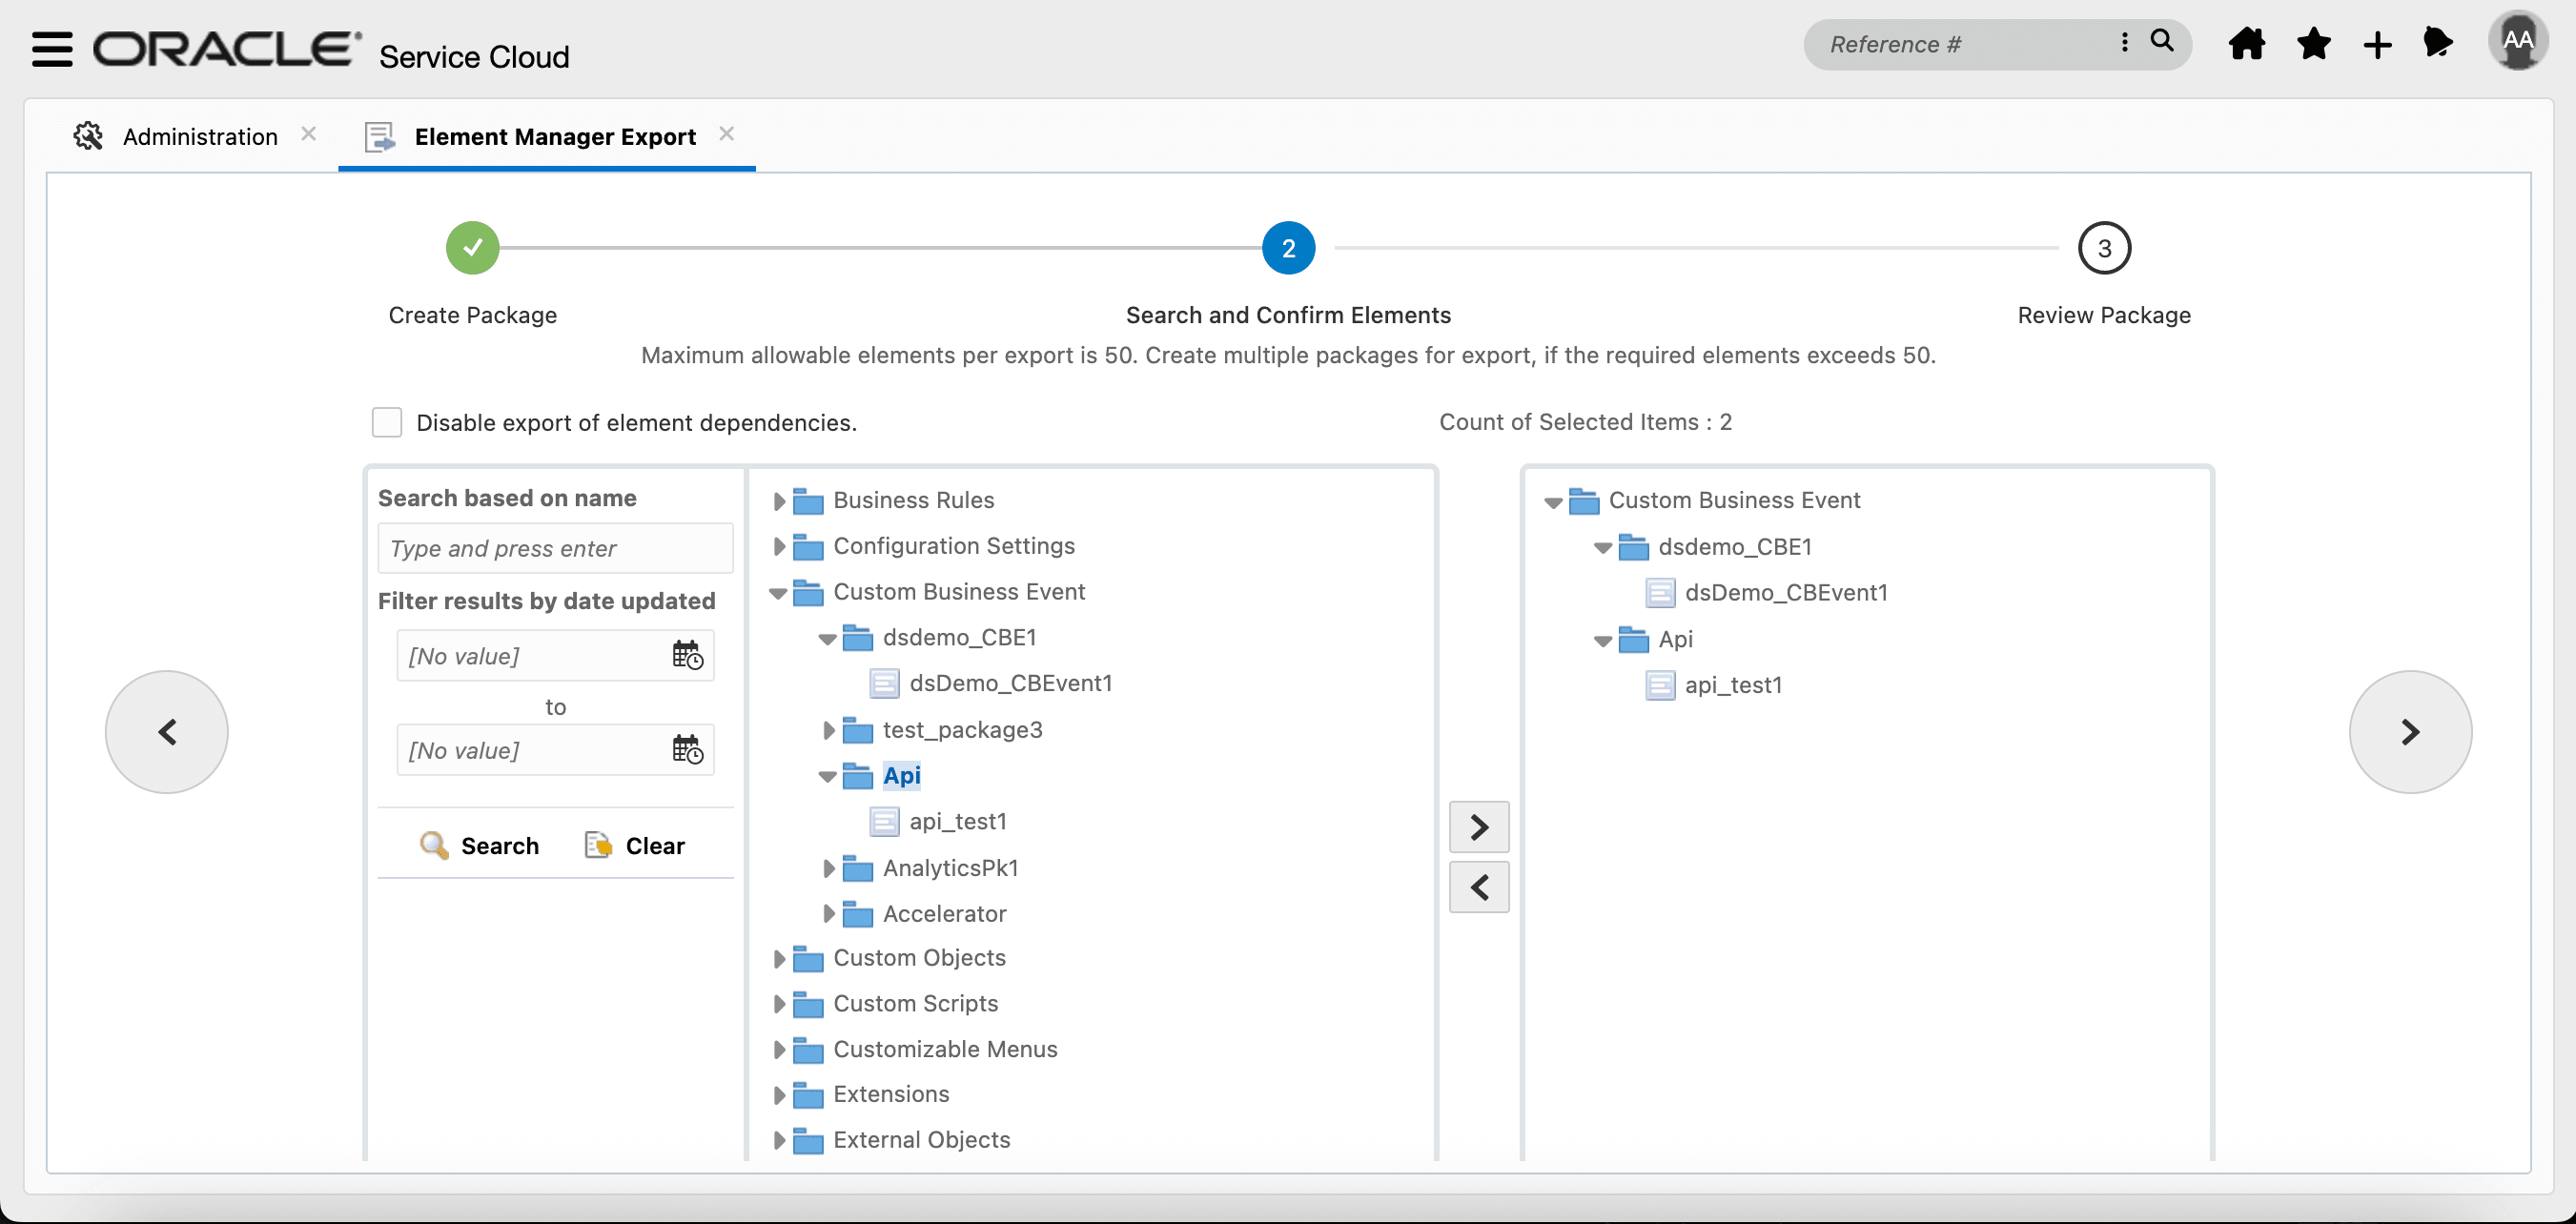Click the plus create-new icon
2576x1224 pixels.
pyautogui.click(x=2377, y=45)
